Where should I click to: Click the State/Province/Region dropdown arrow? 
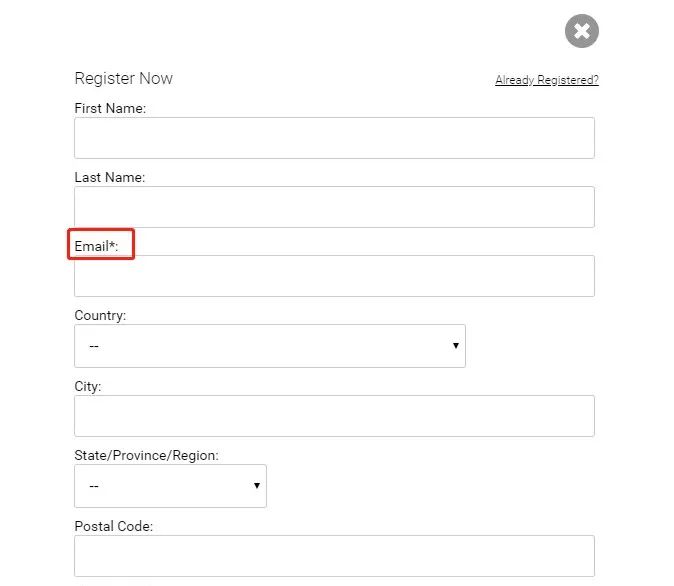(257, 486)
